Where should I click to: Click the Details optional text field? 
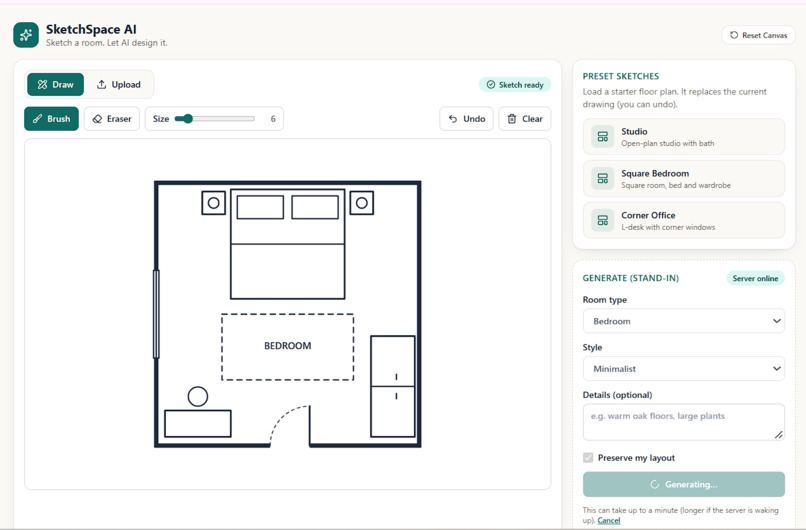coord(684,422)
